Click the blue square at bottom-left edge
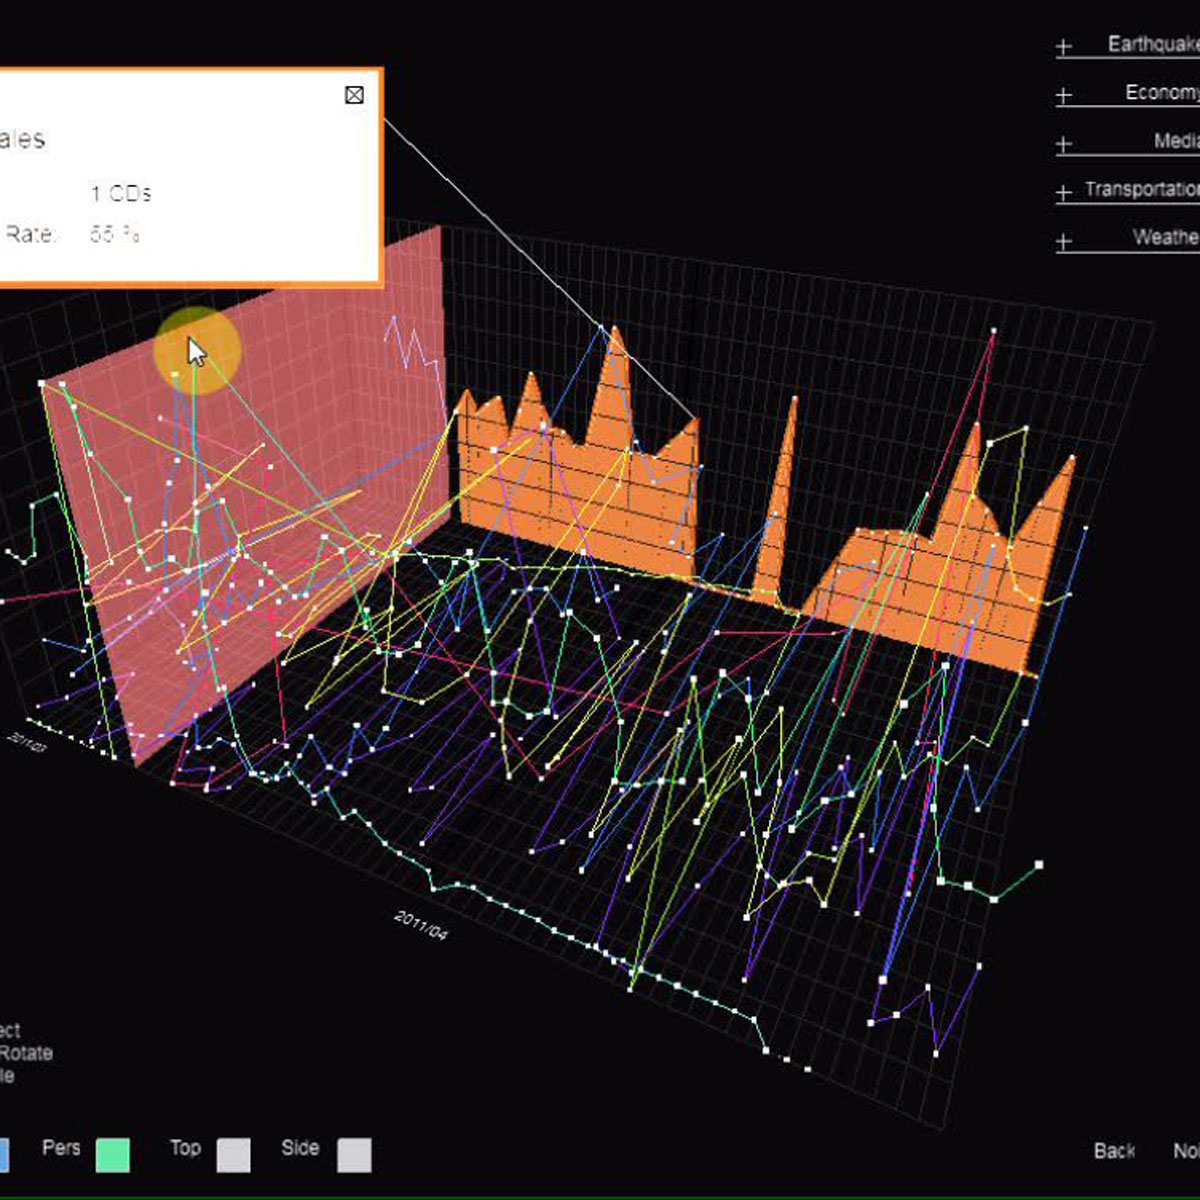 point(3,1155)
